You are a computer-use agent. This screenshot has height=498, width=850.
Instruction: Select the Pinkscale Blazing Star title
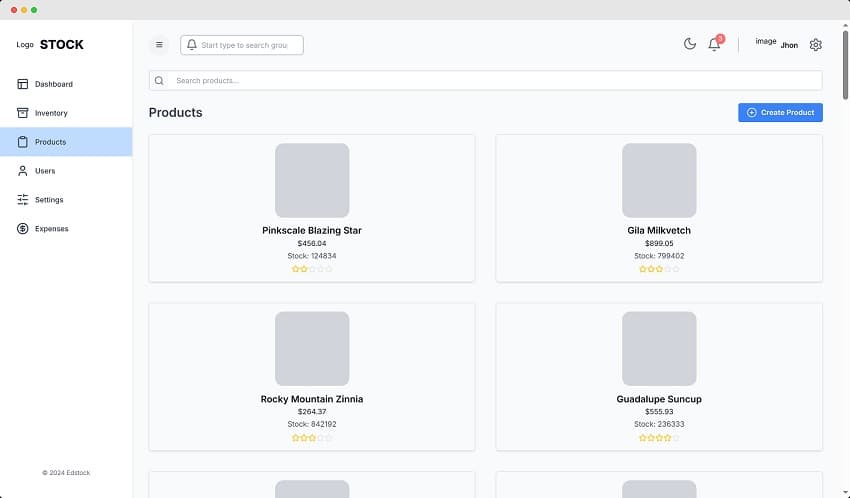coord(312,230)
